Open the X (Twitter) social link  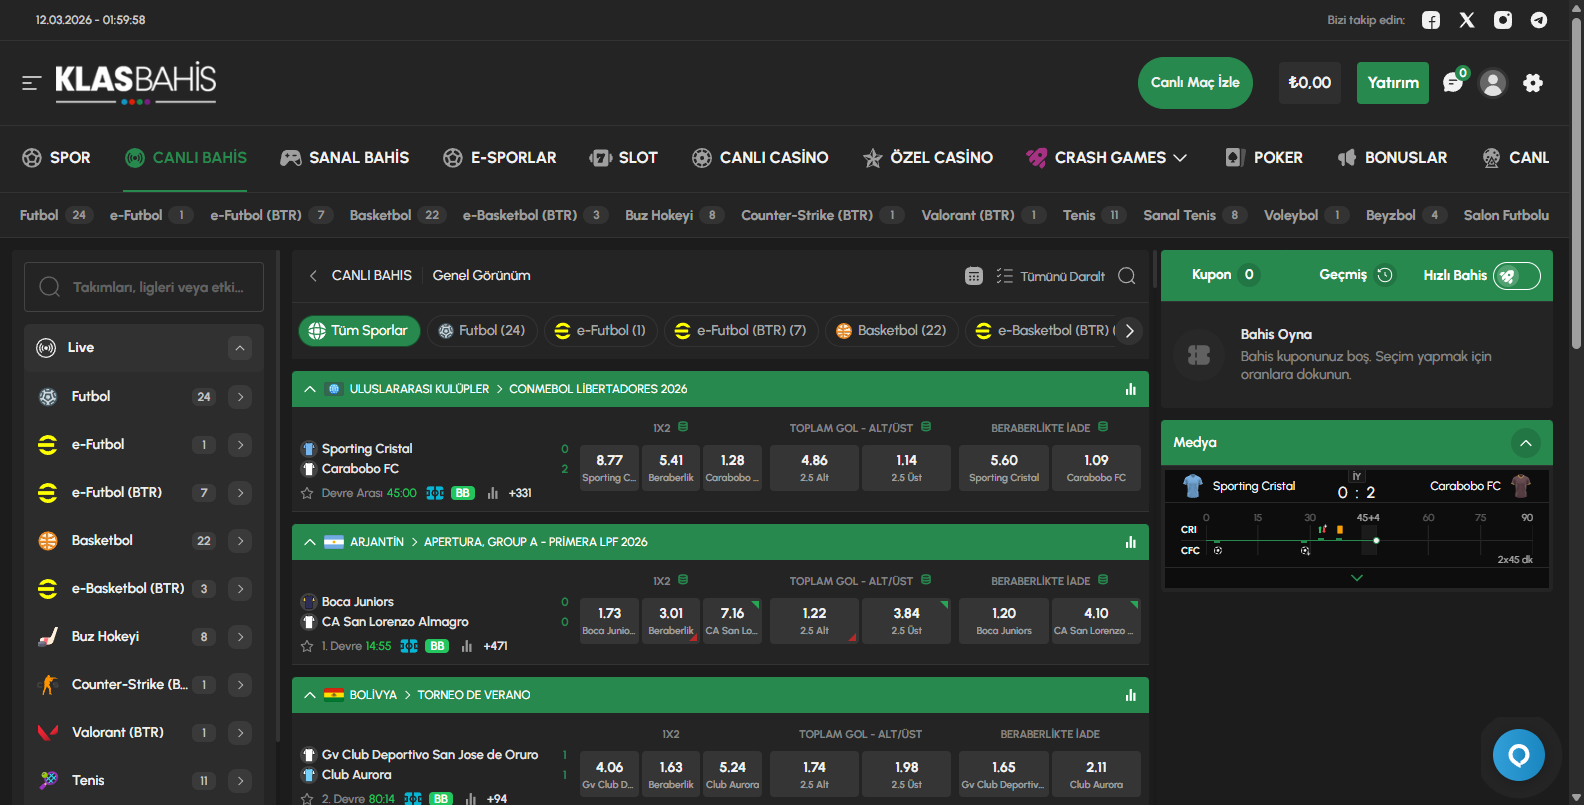click(1467, 20)
